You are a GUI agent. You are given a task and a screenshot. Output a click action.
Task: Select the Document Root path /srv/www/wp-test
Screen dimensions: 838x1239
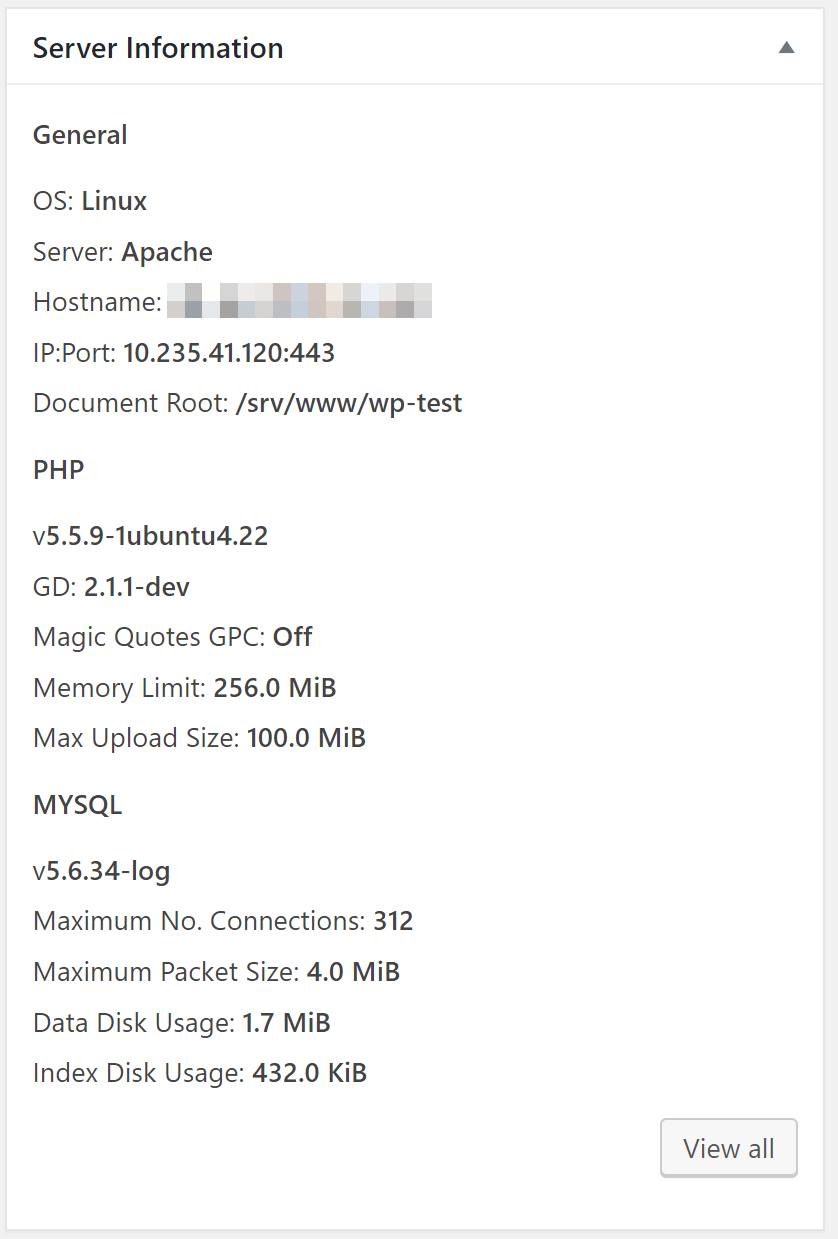(x=349, y=403)
